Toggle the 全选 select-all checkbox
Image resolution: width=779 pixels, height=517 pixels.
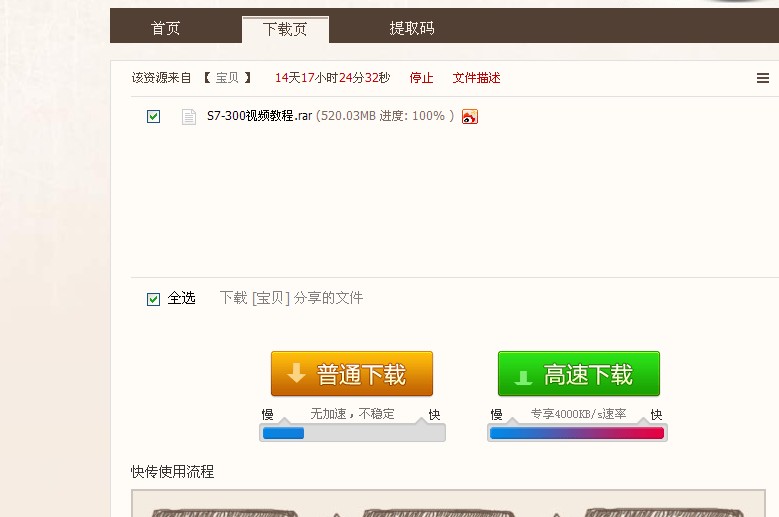154,299
